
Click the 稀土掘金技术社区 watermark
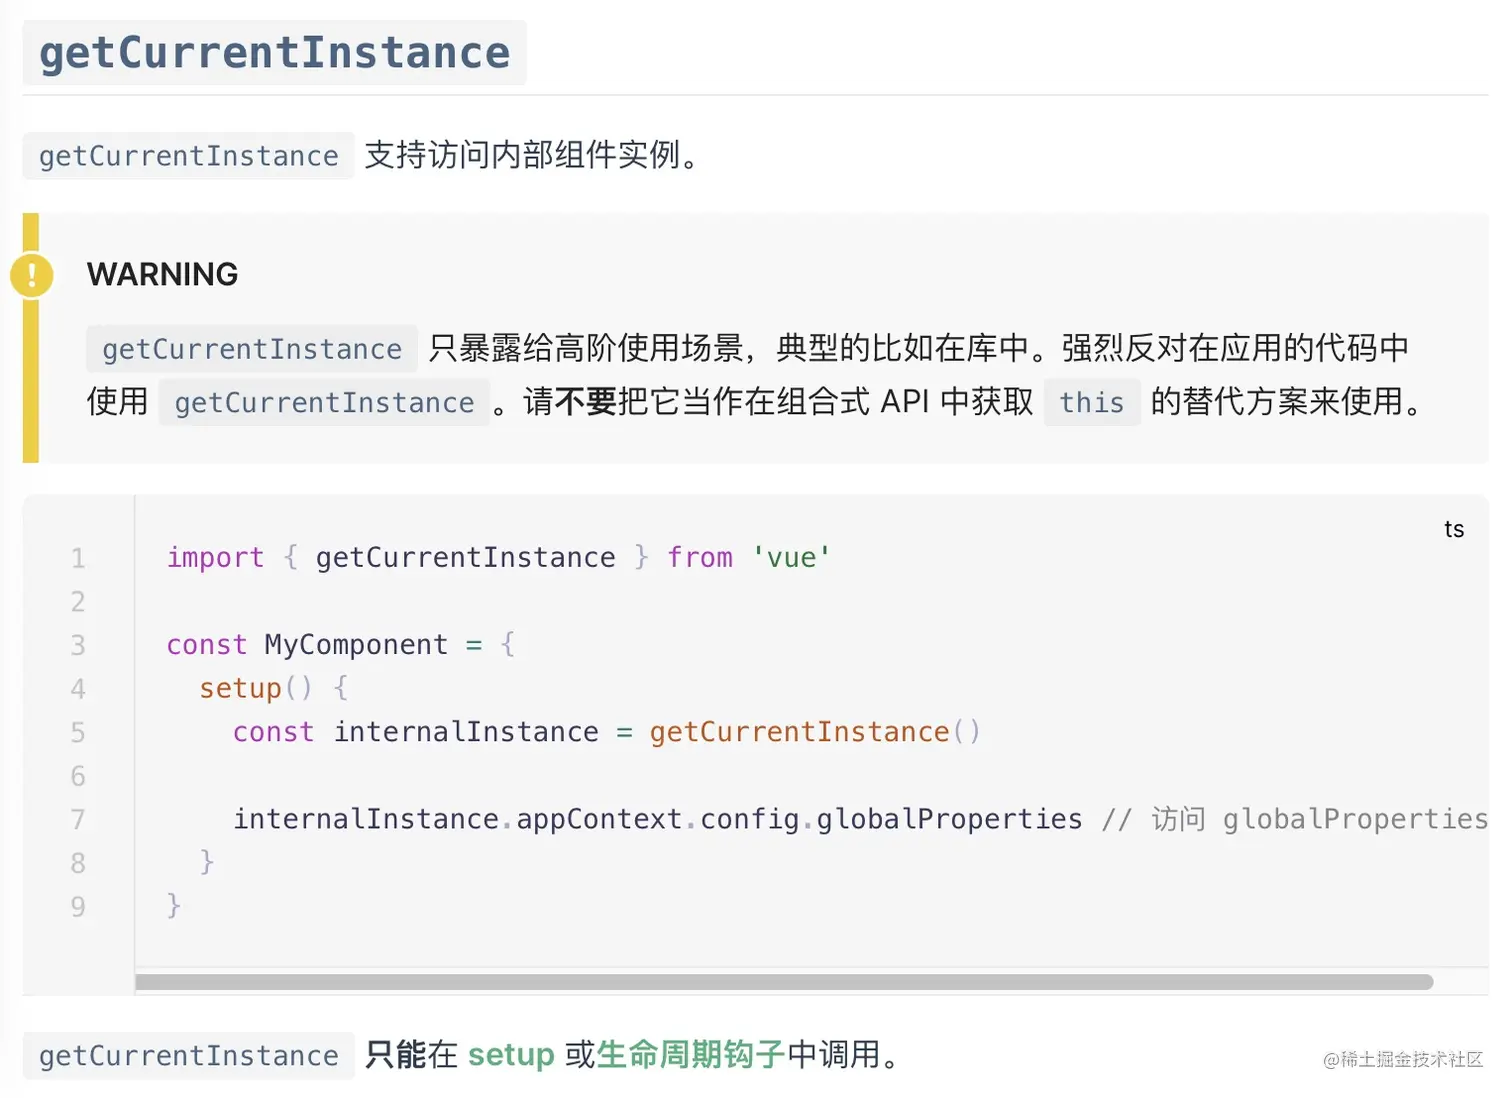coord(1402,1059)
